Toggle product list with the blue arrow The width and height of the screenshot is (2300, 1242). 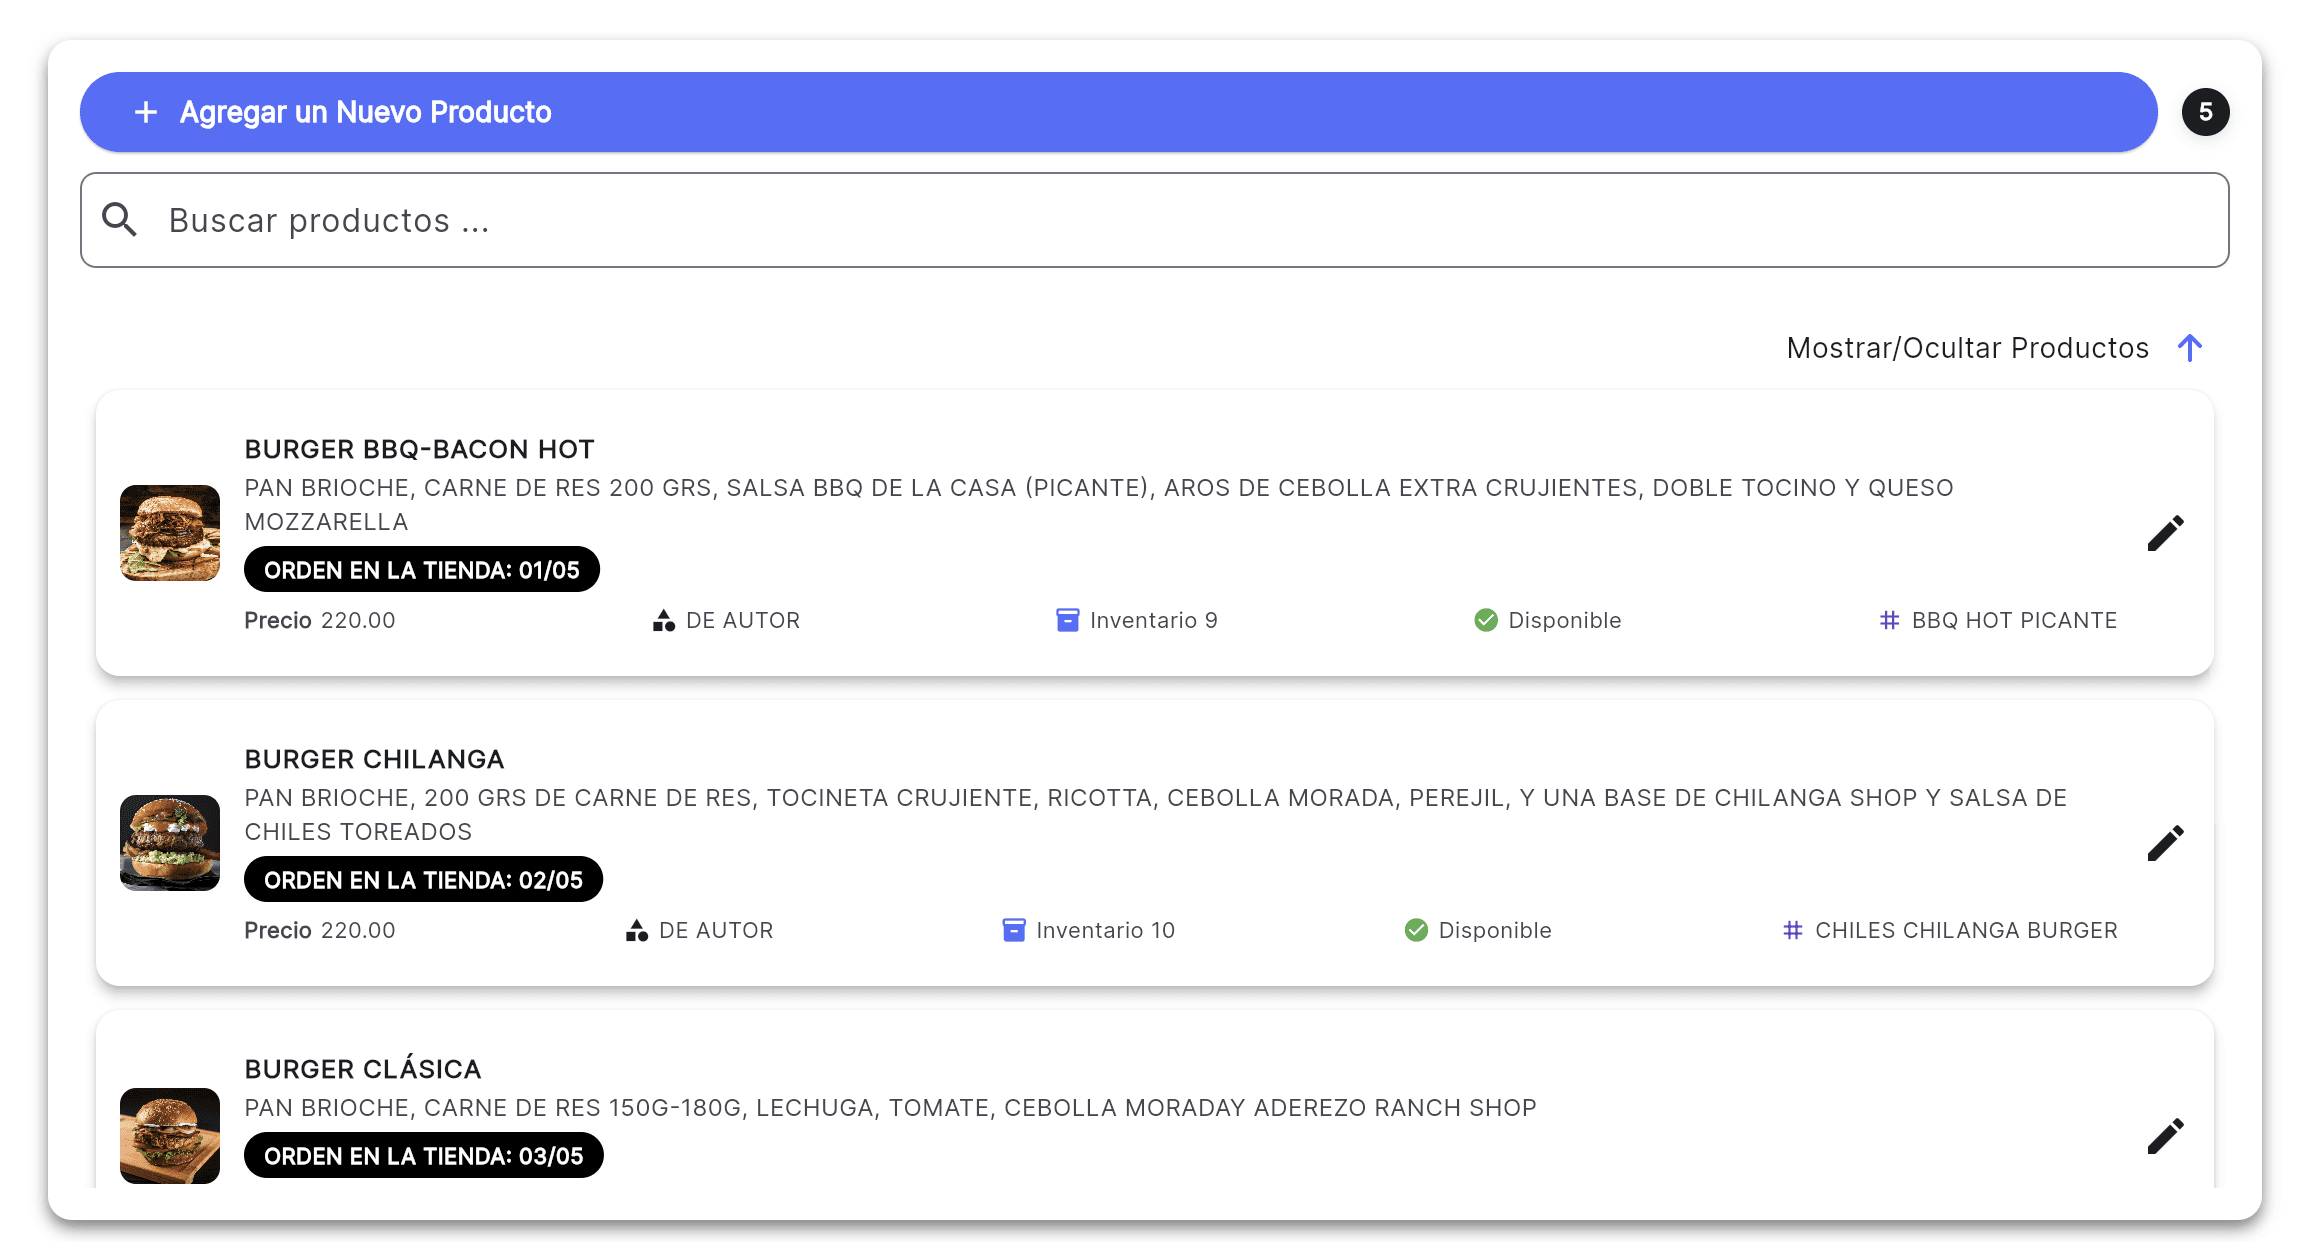coord(2189,348)
